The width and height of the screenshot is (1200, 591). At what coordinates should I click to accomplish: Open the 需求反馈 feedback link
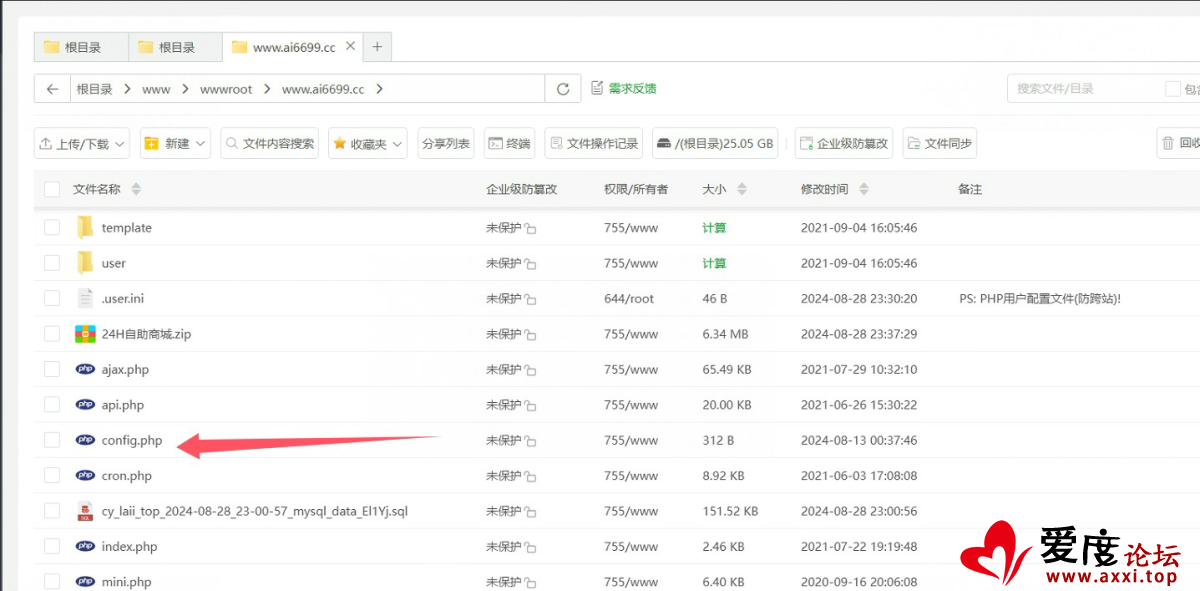tap(624, 88)
